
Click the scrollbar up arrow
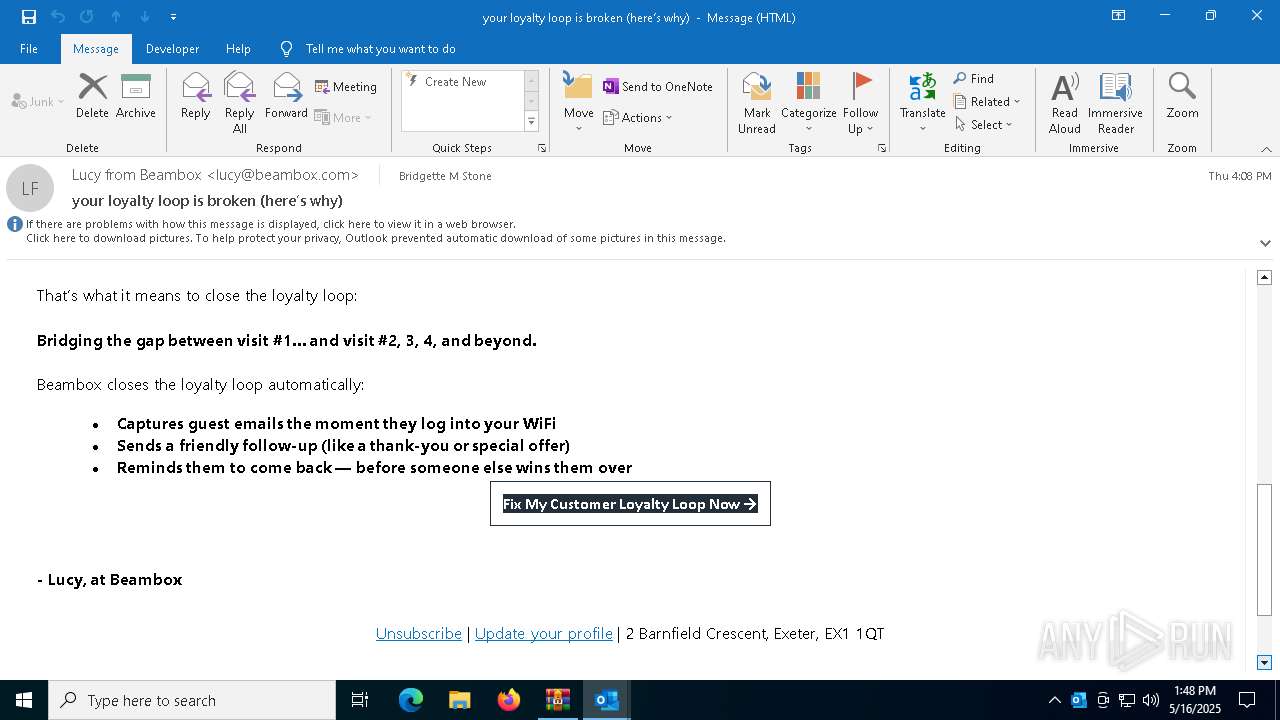click(1264, 277)
